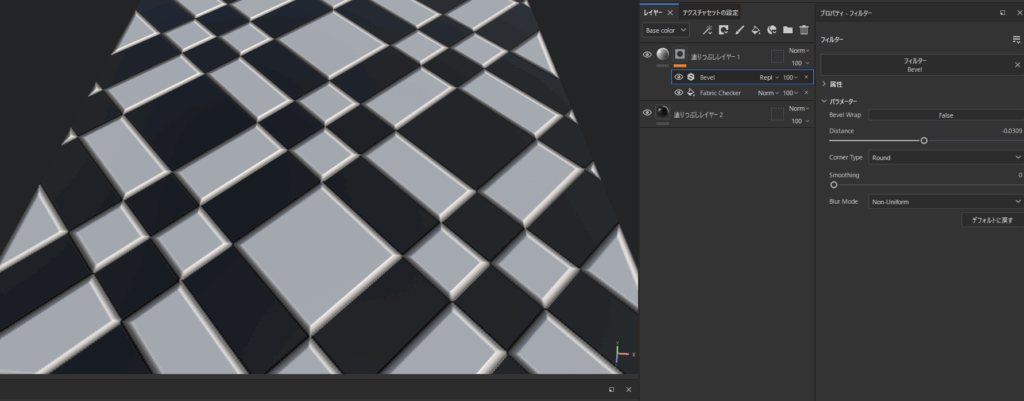Image resolution: width=1024 pixels, height=401 pixels.
Task: Select the レイヤー tab
Action: point(652,13)
